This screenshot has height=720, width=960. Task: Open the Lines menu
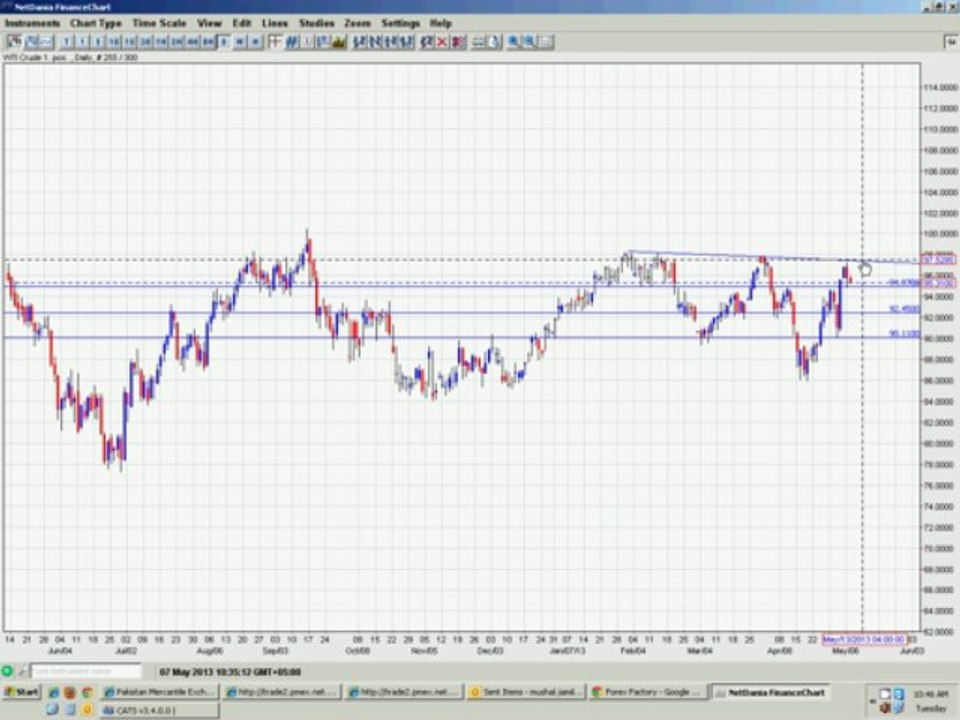coord(275,23)
